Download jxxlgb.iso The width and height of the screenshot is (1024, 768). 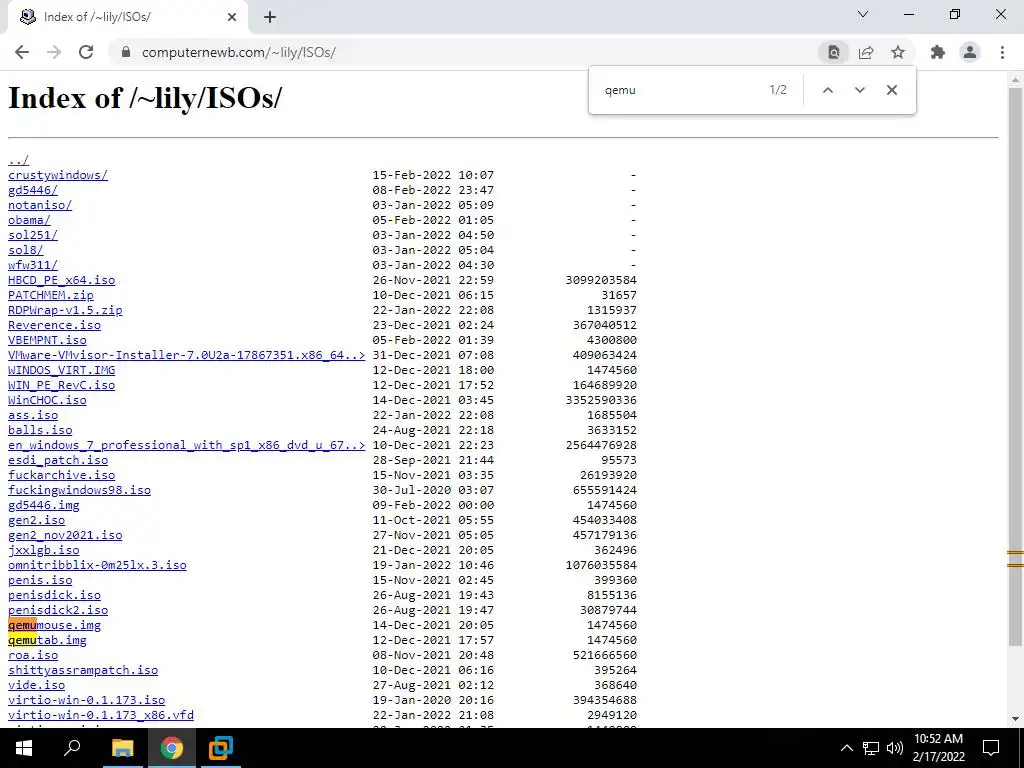pos(44,551)
